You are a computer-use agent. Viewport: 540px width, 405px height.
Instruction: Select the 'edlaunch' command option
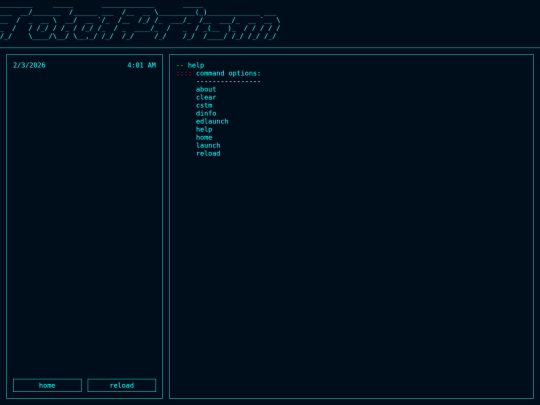tap(212, 122)
